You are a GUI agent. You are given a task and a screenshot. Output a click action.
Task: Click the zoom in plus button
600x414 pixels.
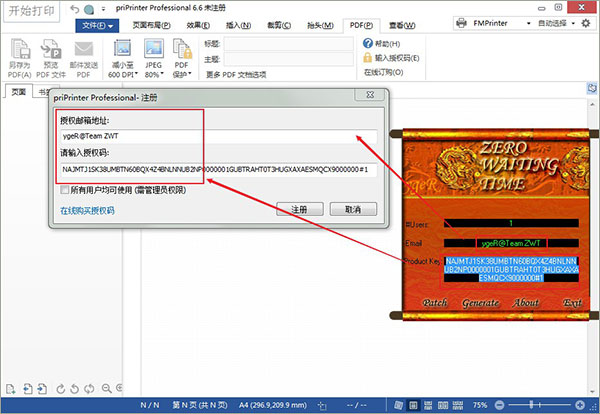(x=580, y=405)
